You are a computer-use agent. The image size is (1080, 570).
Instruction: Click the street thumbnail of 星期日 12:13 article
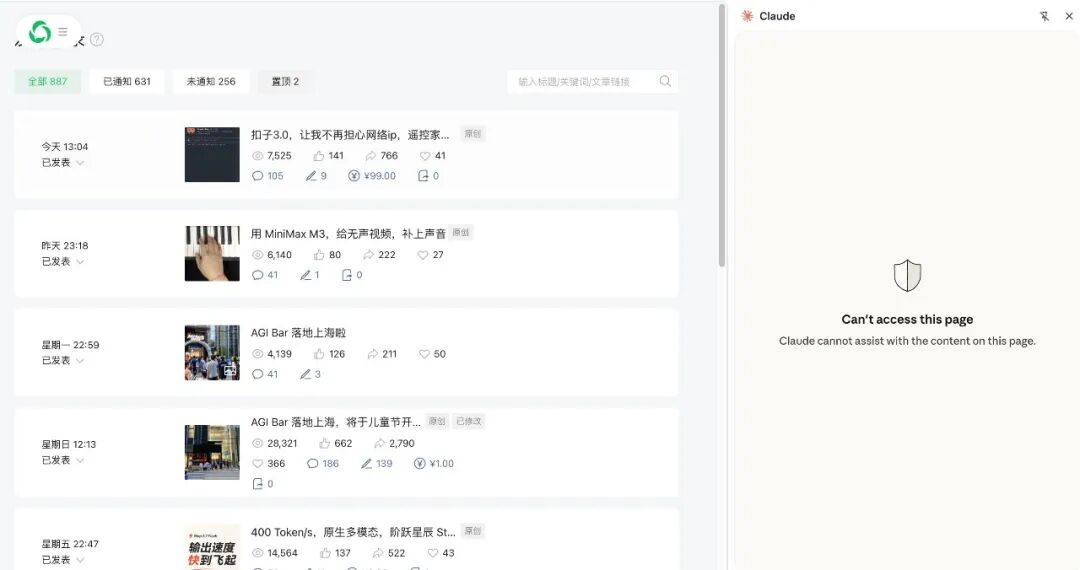click(212, 452)
